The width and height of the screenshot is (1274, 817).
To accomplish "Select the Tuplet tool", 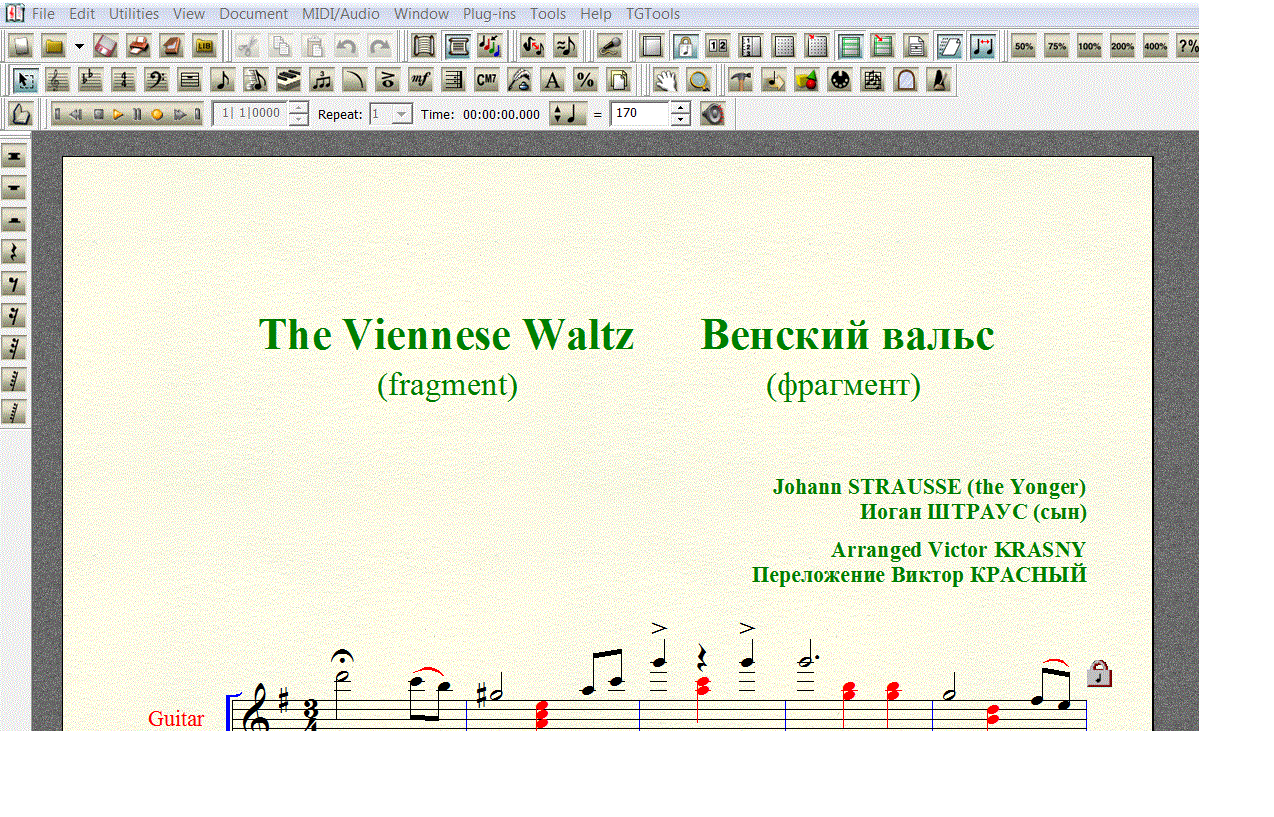I will (322, 80).
